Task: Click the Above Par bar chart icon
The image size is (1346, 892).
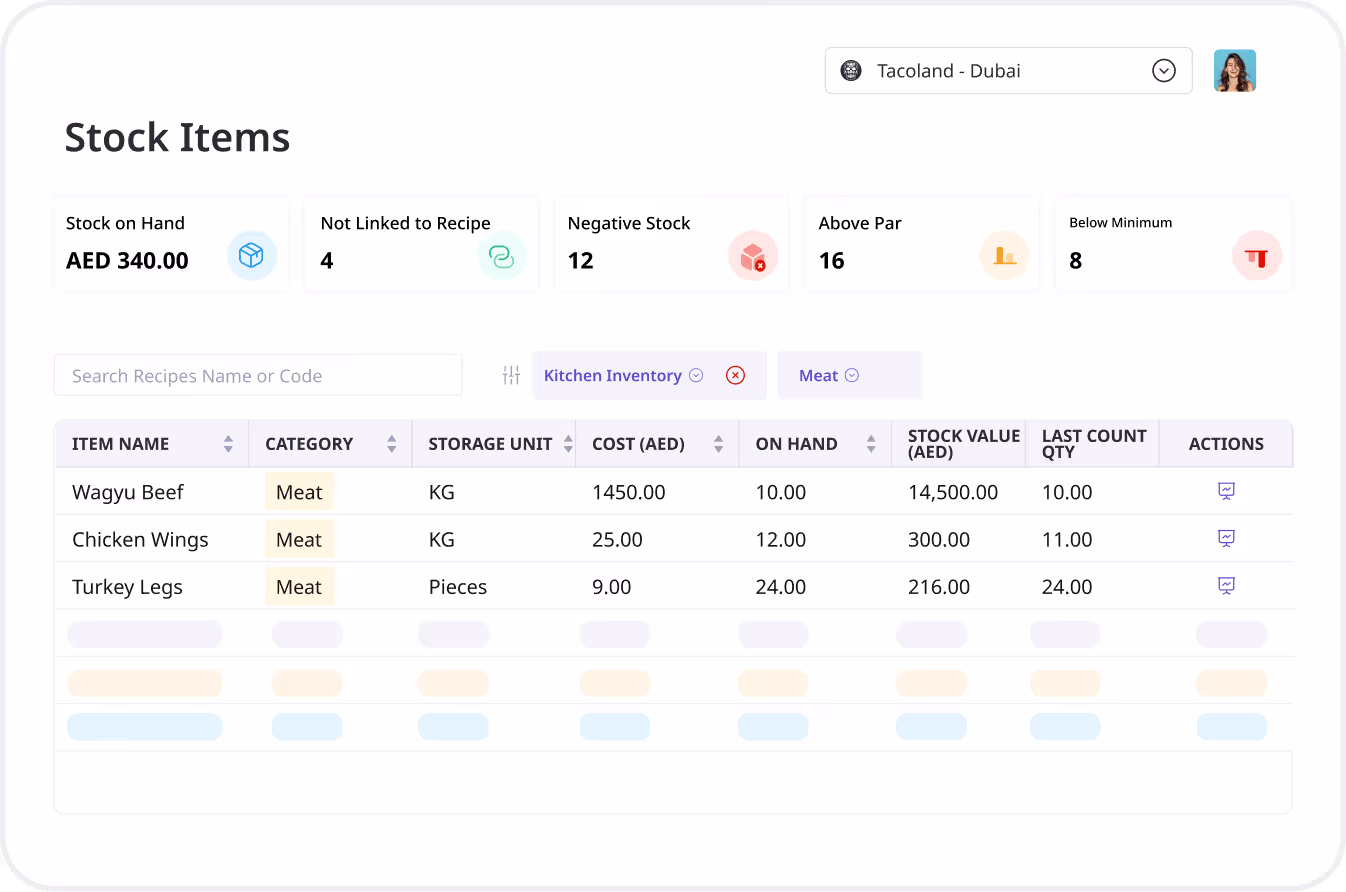Action: pos(1004,256)
